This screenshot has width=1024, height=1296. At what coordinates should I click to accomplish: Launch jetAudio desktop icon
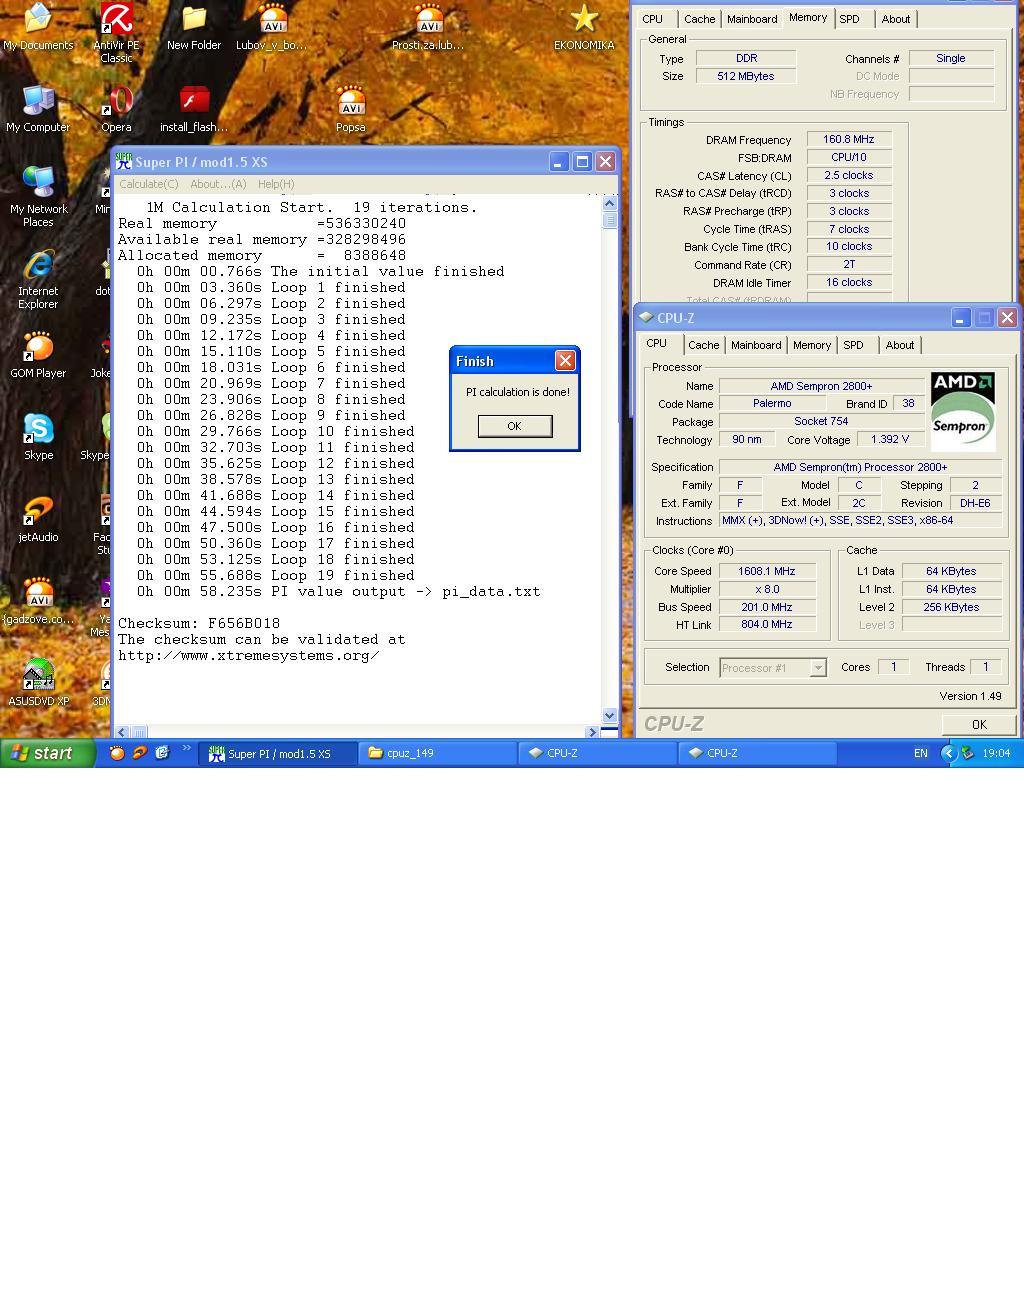[38, 519]
